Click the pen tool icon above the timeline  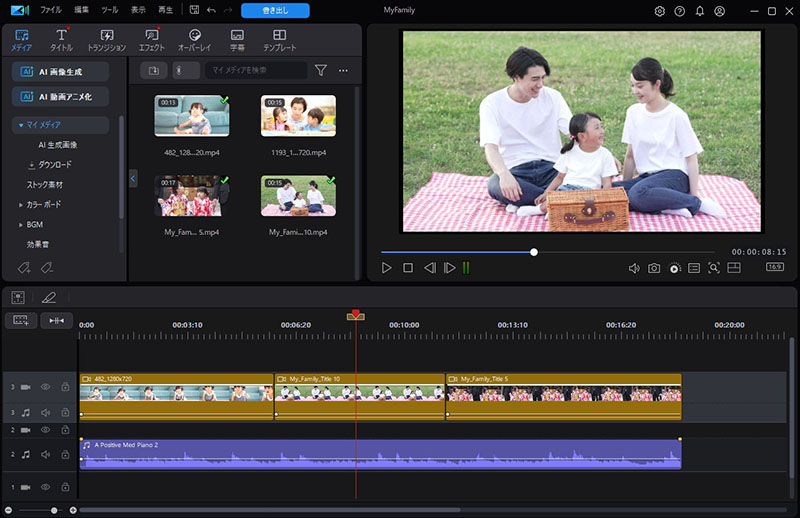[49, 297]
